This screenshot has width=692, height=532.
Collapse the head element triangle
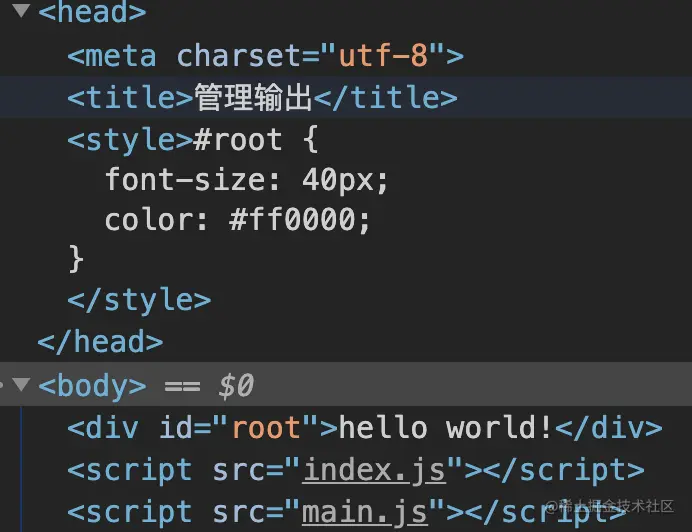(x=21, y=10)
